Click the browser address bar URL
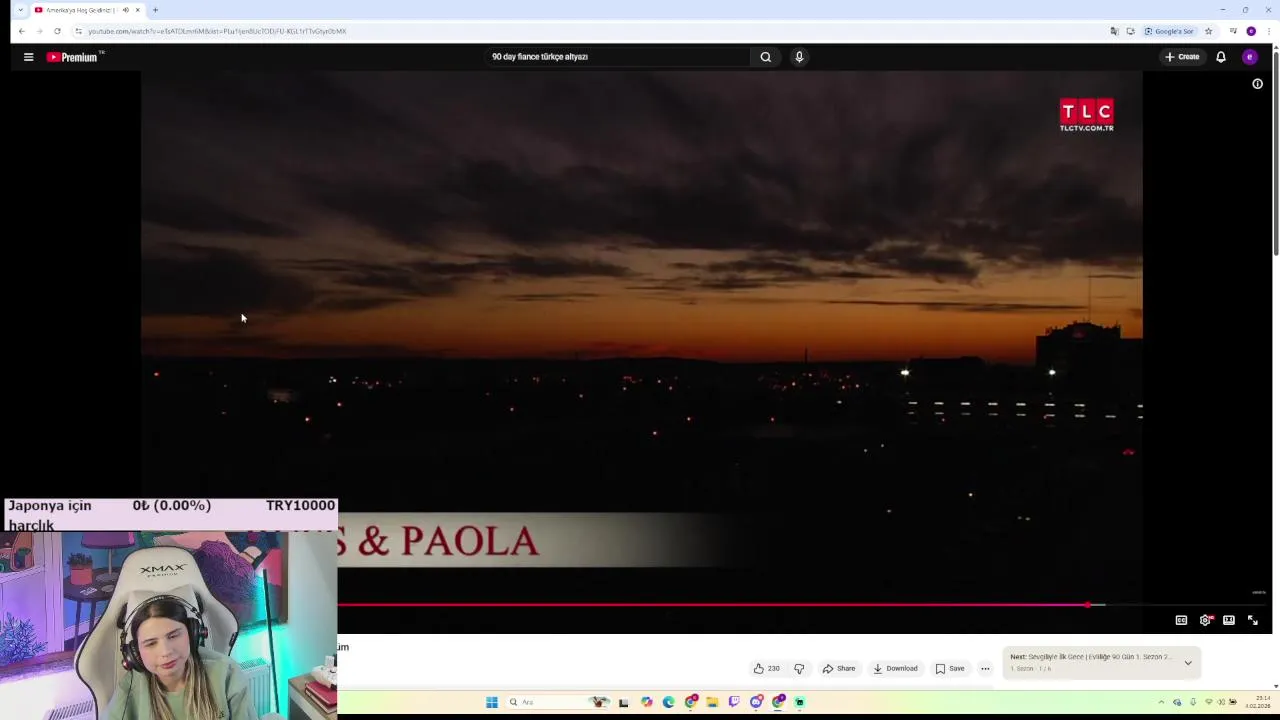1280x720 pixels. click(x=217, y=31)
